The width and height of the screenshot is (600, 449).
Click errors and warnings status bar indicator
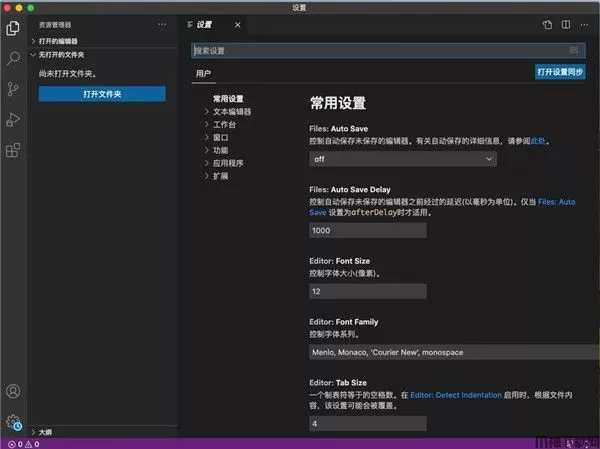pyautogui.click(x=22, y=443)
